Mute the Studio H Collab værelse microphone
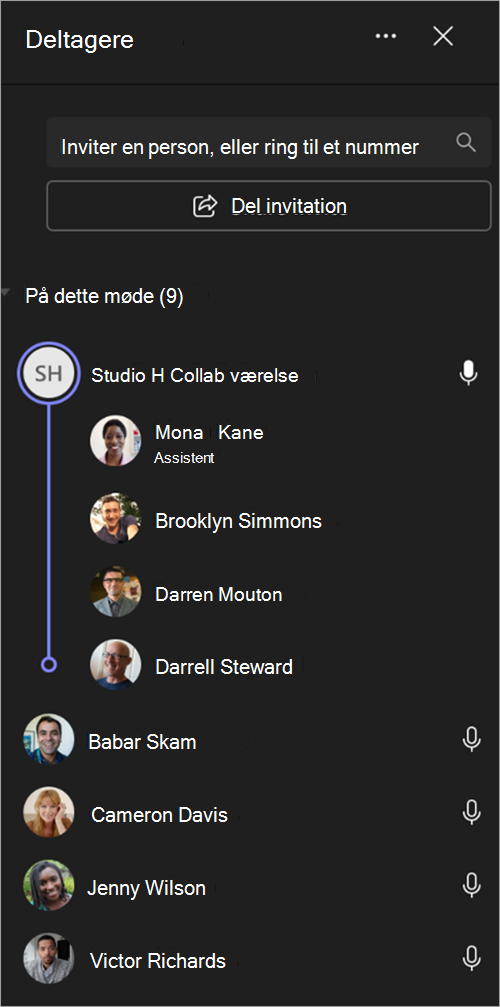This screenshot has width=500, height=1007. (x=469, y=372)
